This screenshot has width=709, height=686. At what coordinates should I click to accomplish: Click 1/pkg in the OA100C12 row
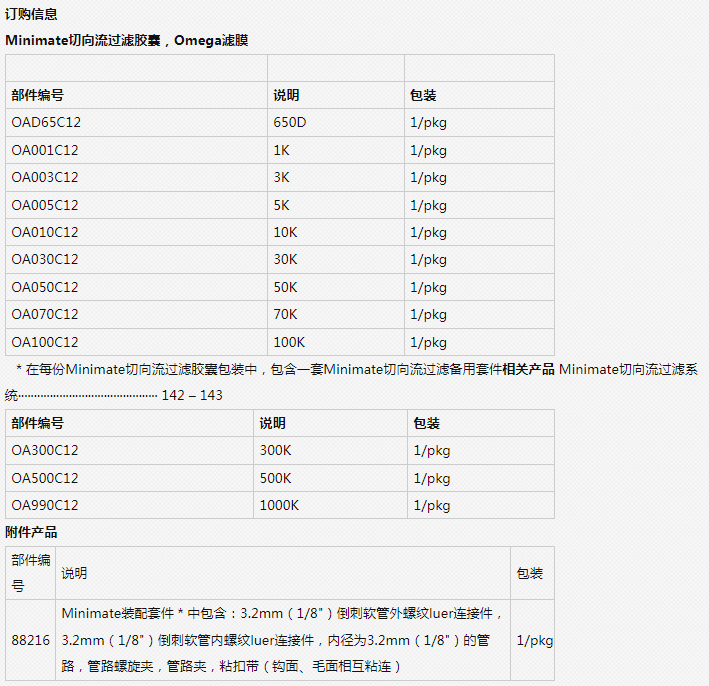428,343
